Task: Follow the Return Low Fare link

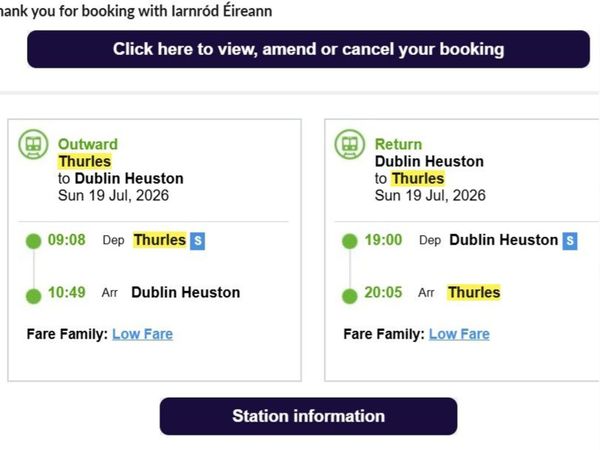Action: 459,334
